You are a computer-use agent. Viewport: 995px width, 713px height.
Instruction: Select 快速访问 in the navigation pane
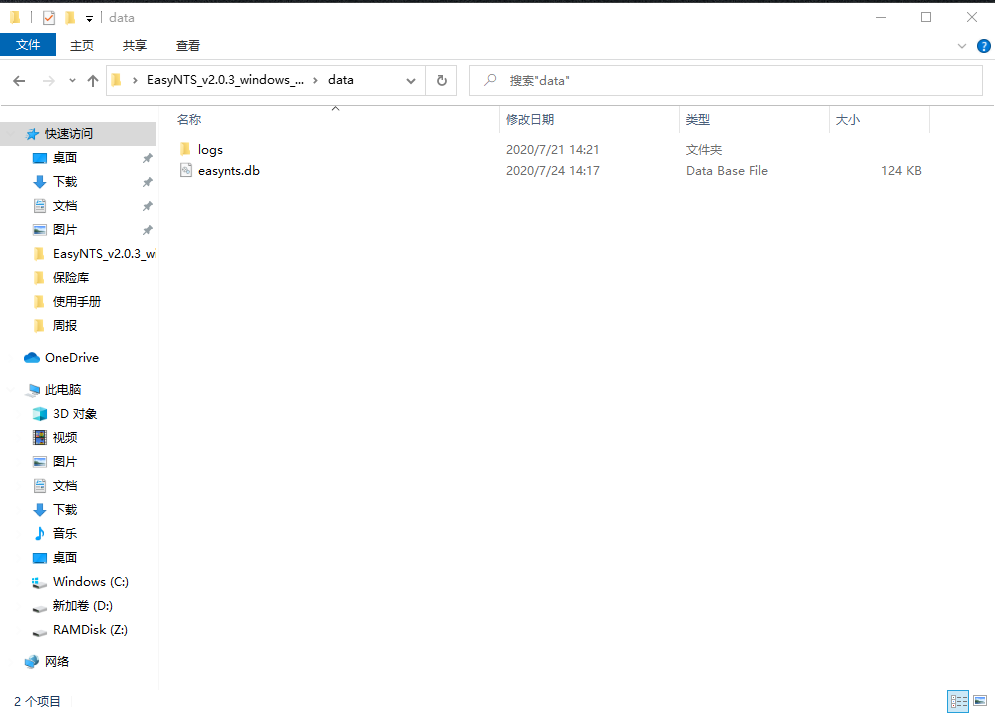(69, 134)
